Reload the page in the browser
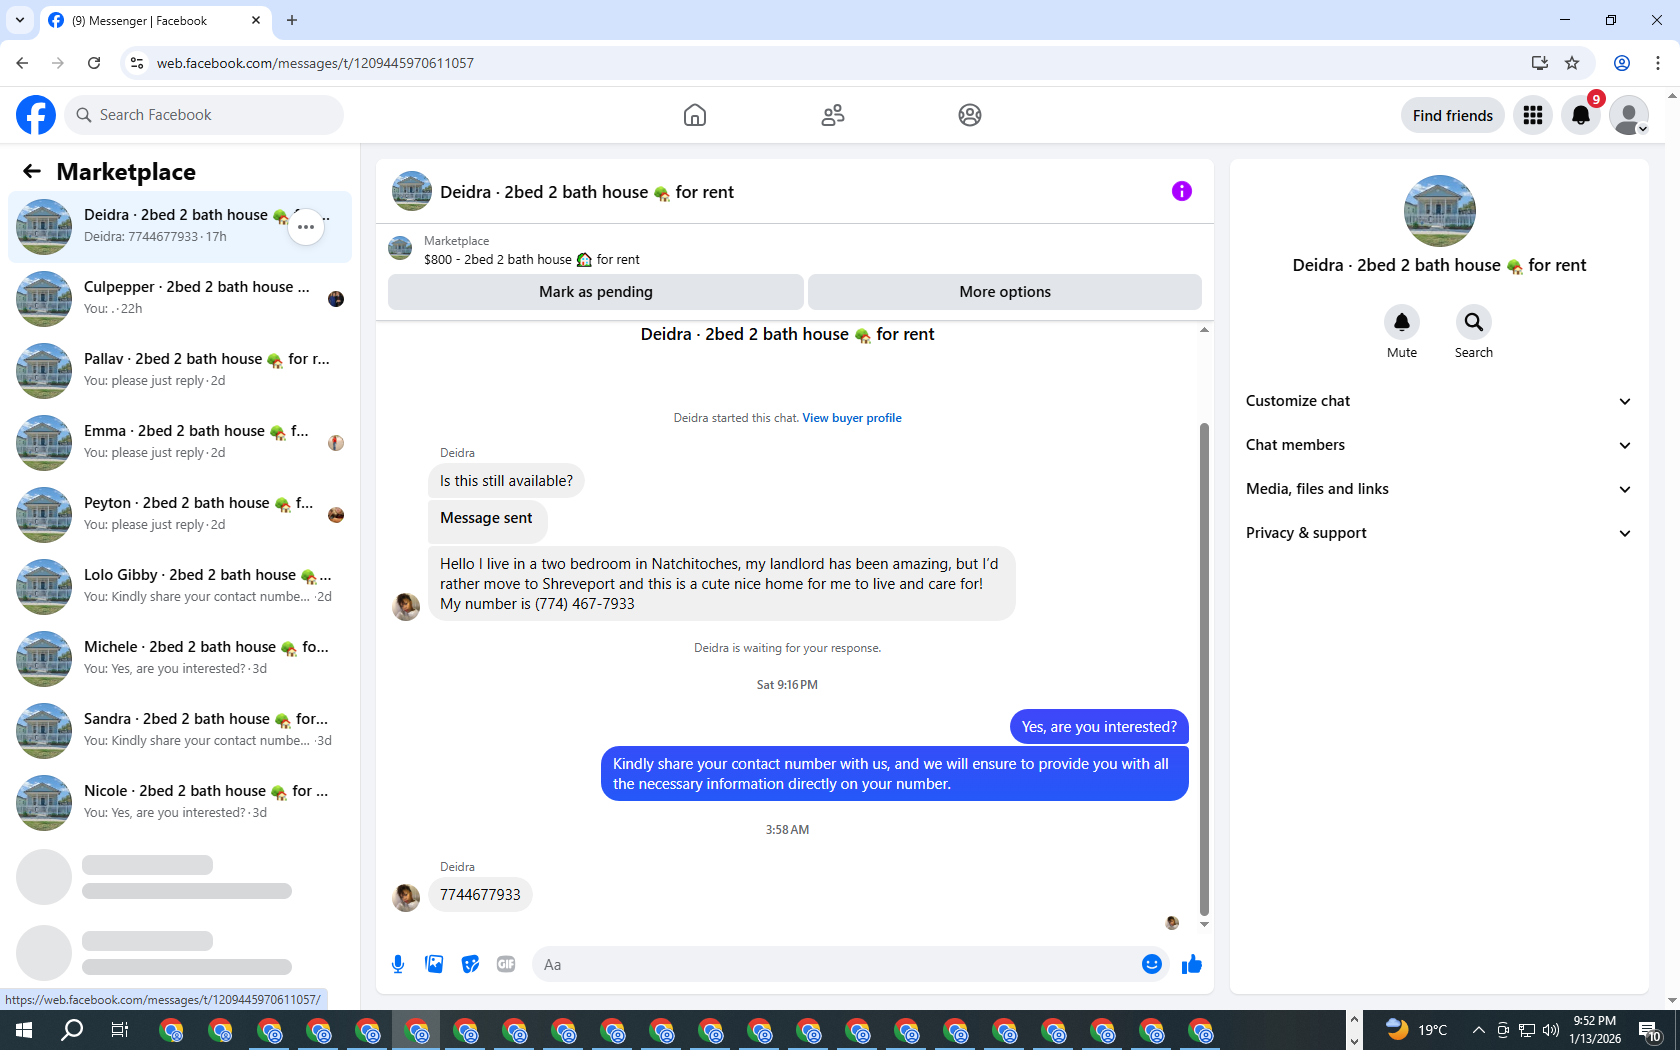Viewport: 1680px width, 1050px height. pos(94,63)
